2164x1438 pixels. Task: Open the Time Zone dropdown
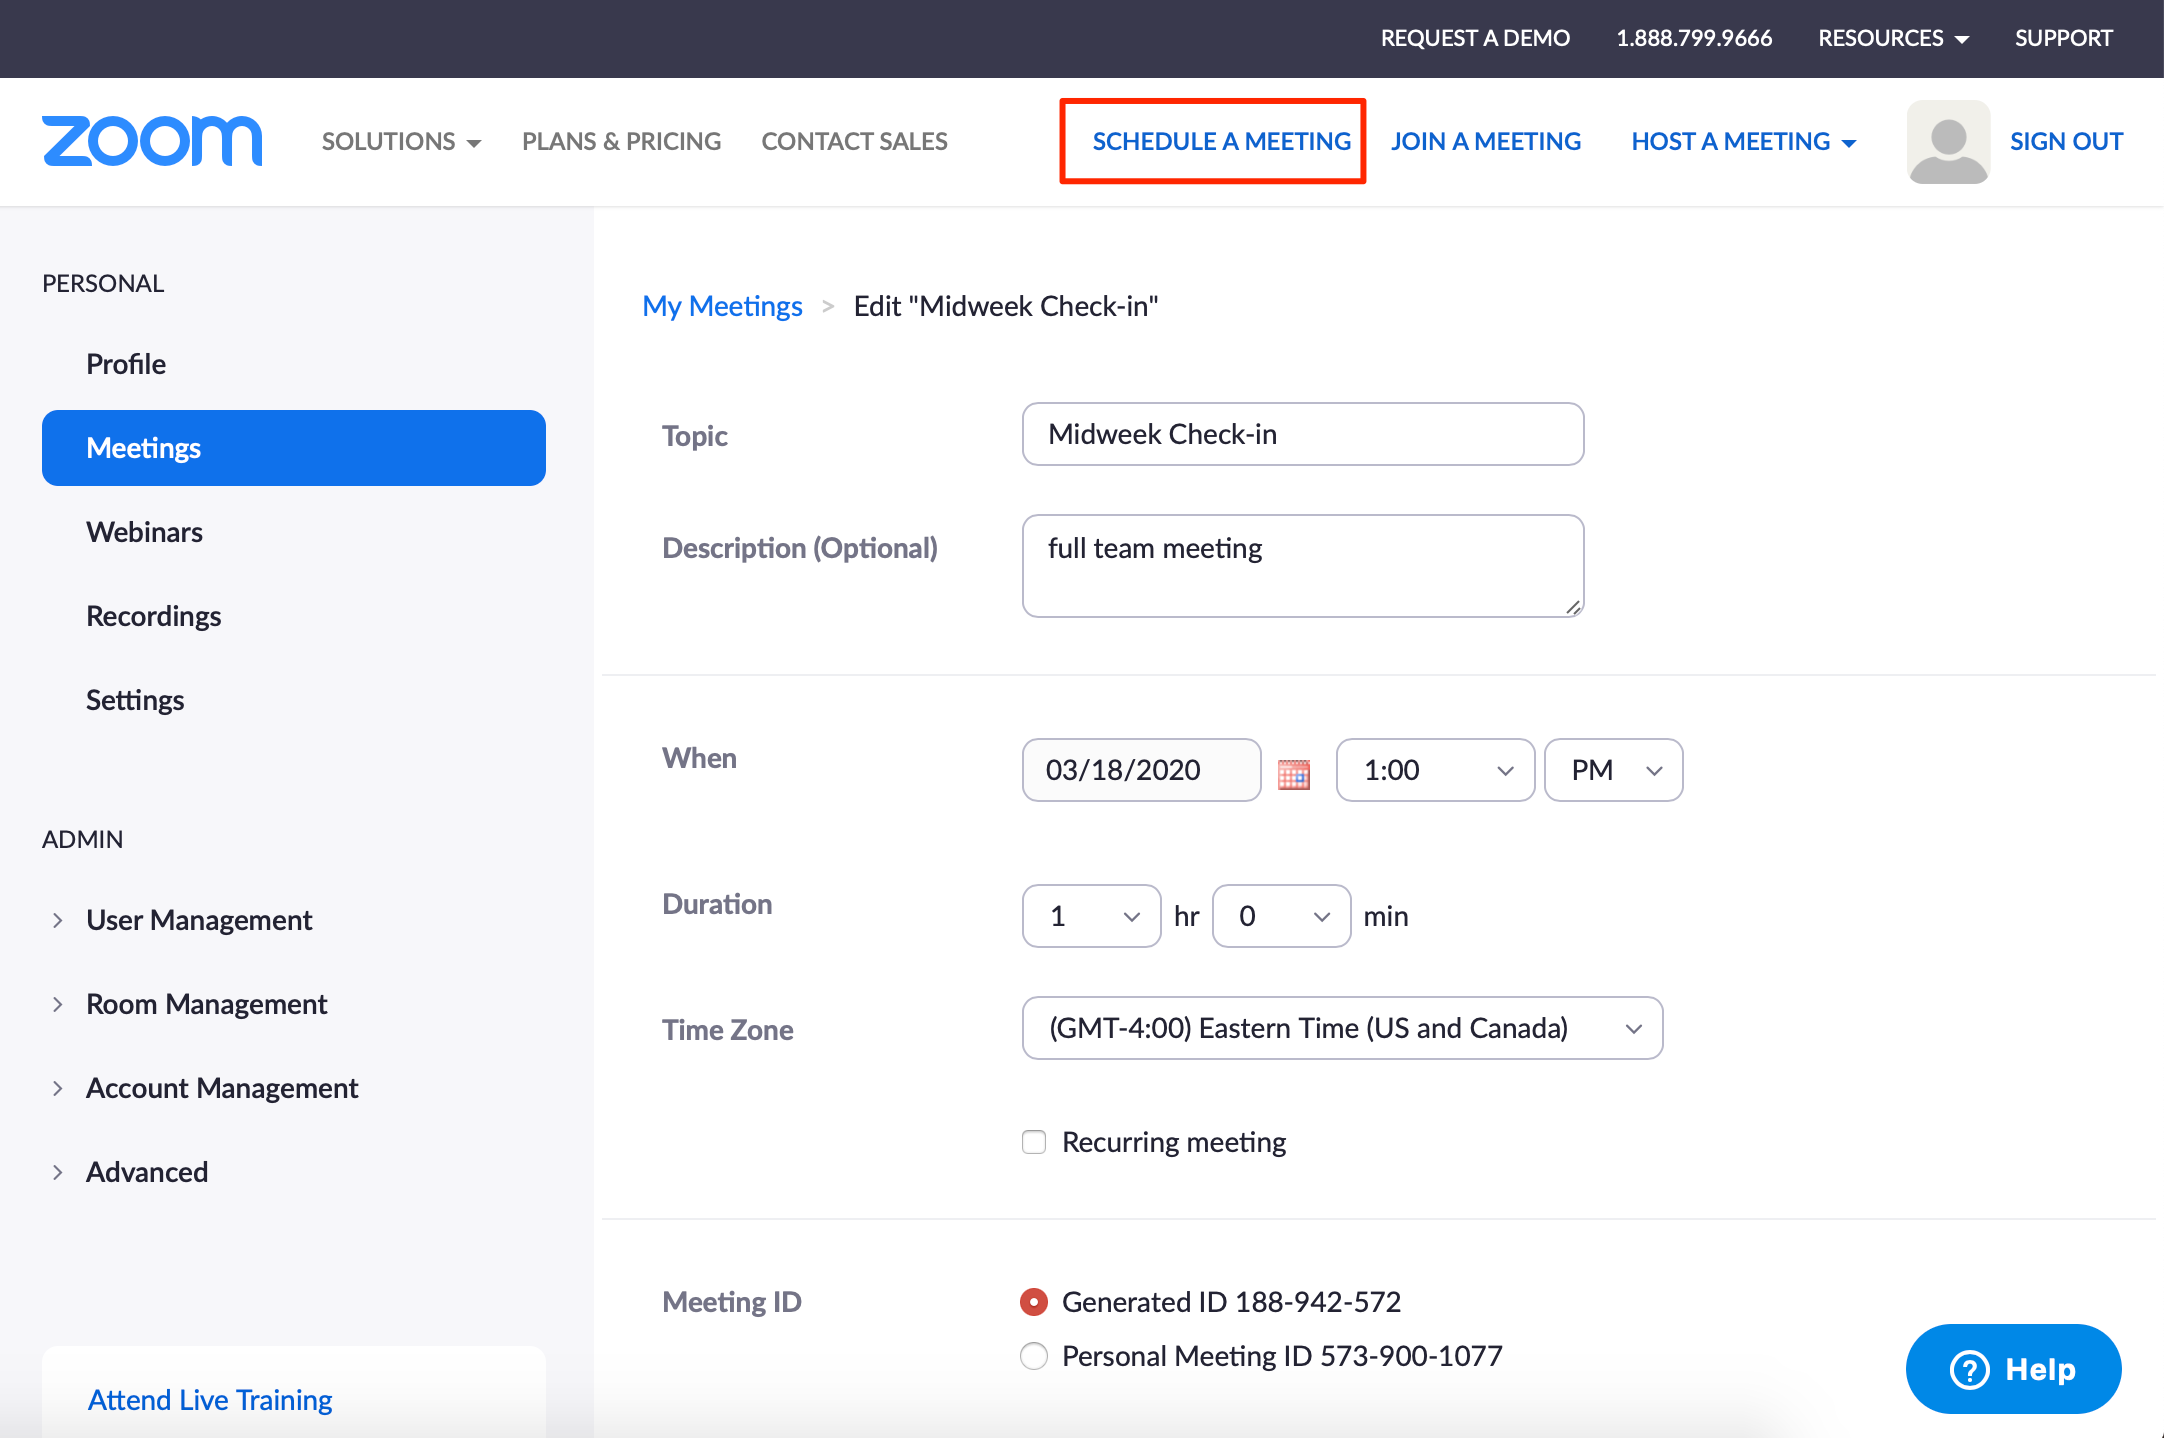pos(1343,1027)
